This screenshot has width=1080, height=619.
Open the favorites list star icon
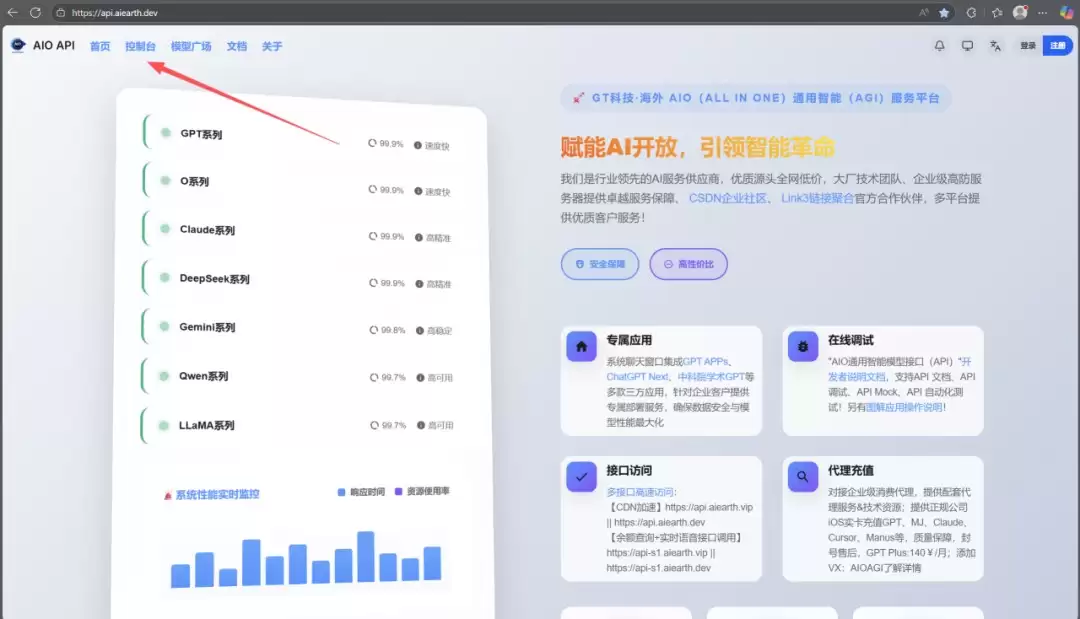pos(997,12)
